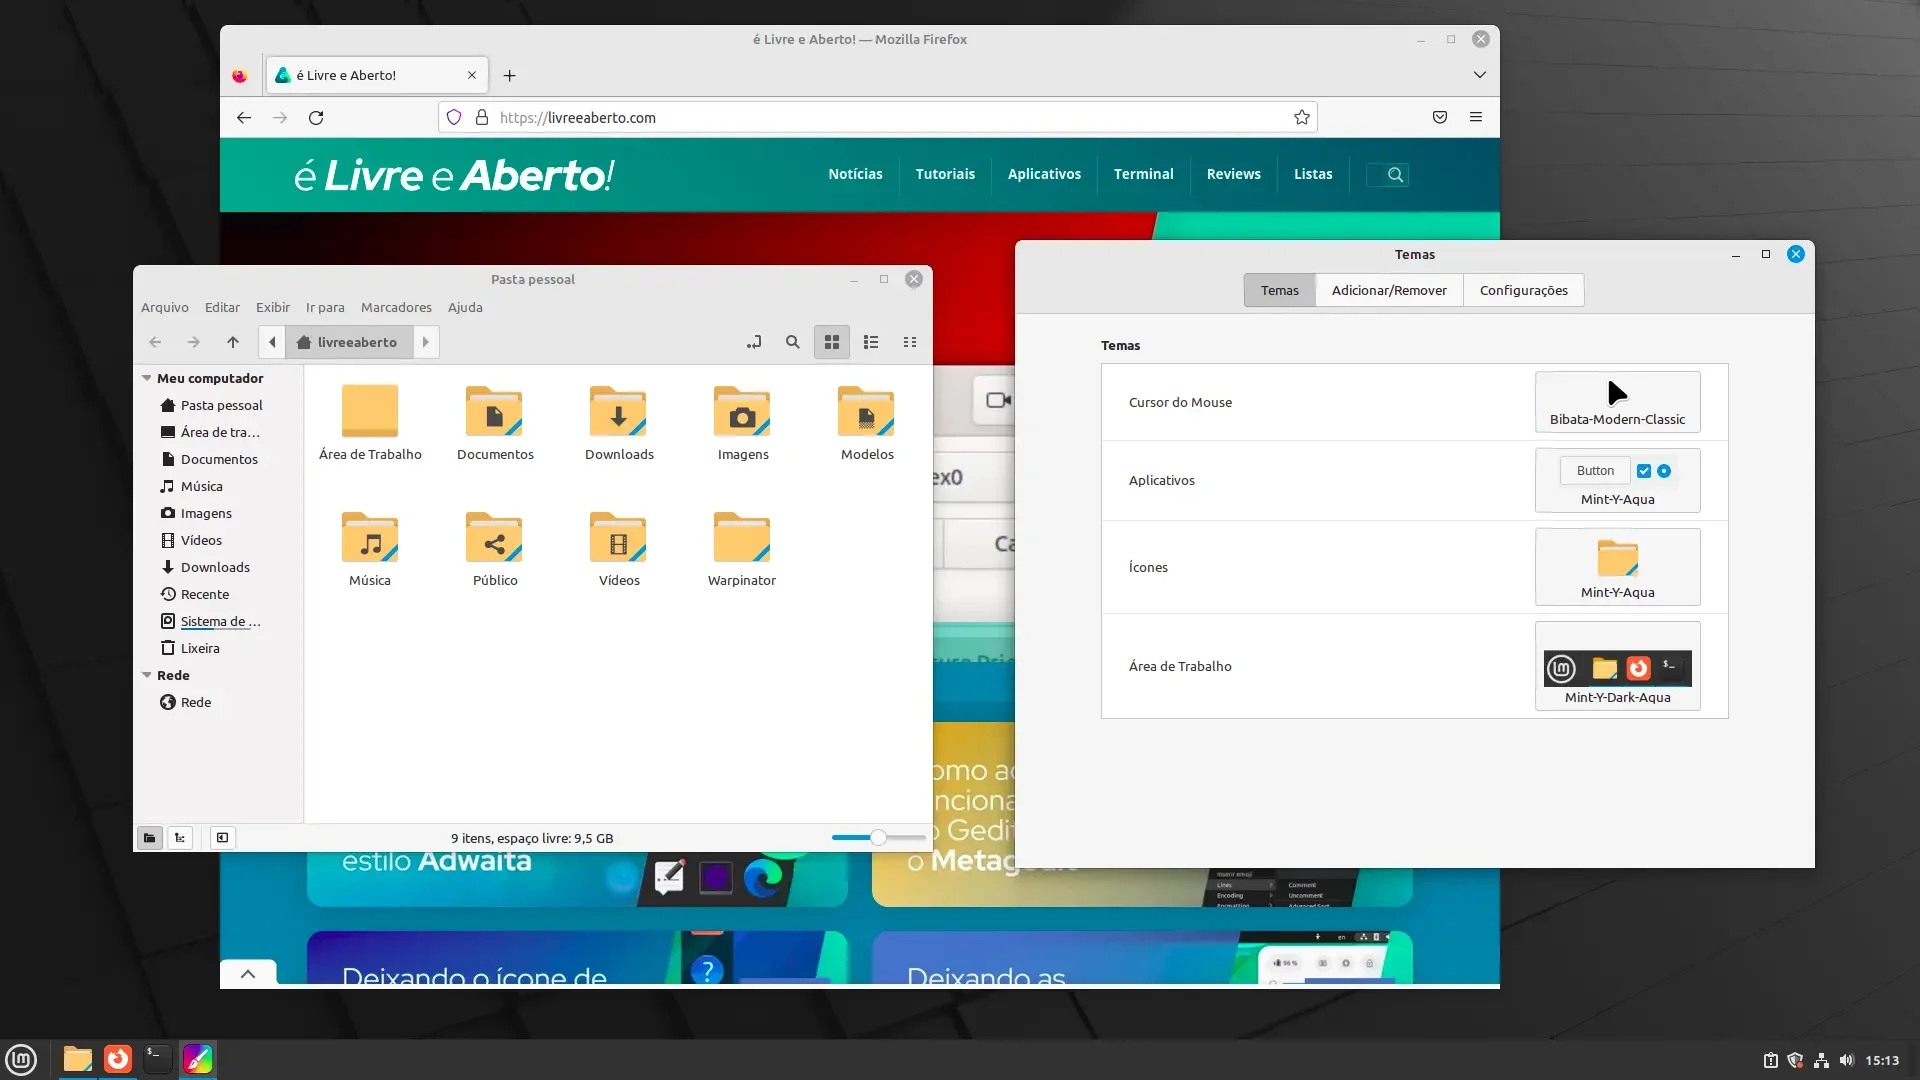Image resolution: width=1920 pixels, height=1080 pixels.
Task: Click the network icon in system tray
Action: pyautogui.click(x=1821, y=1061)
